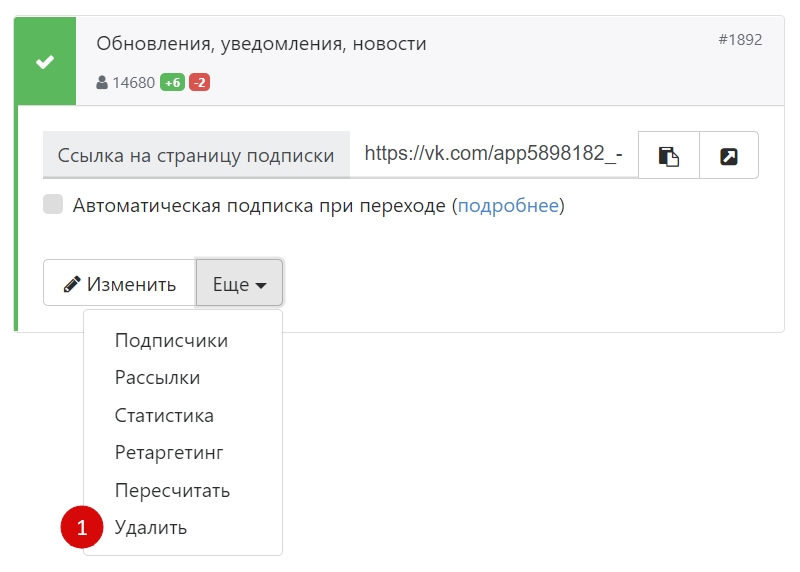Choose Рассылки in the menu
The width and height of the screenshot is (800, 572).
click(157, 378)
